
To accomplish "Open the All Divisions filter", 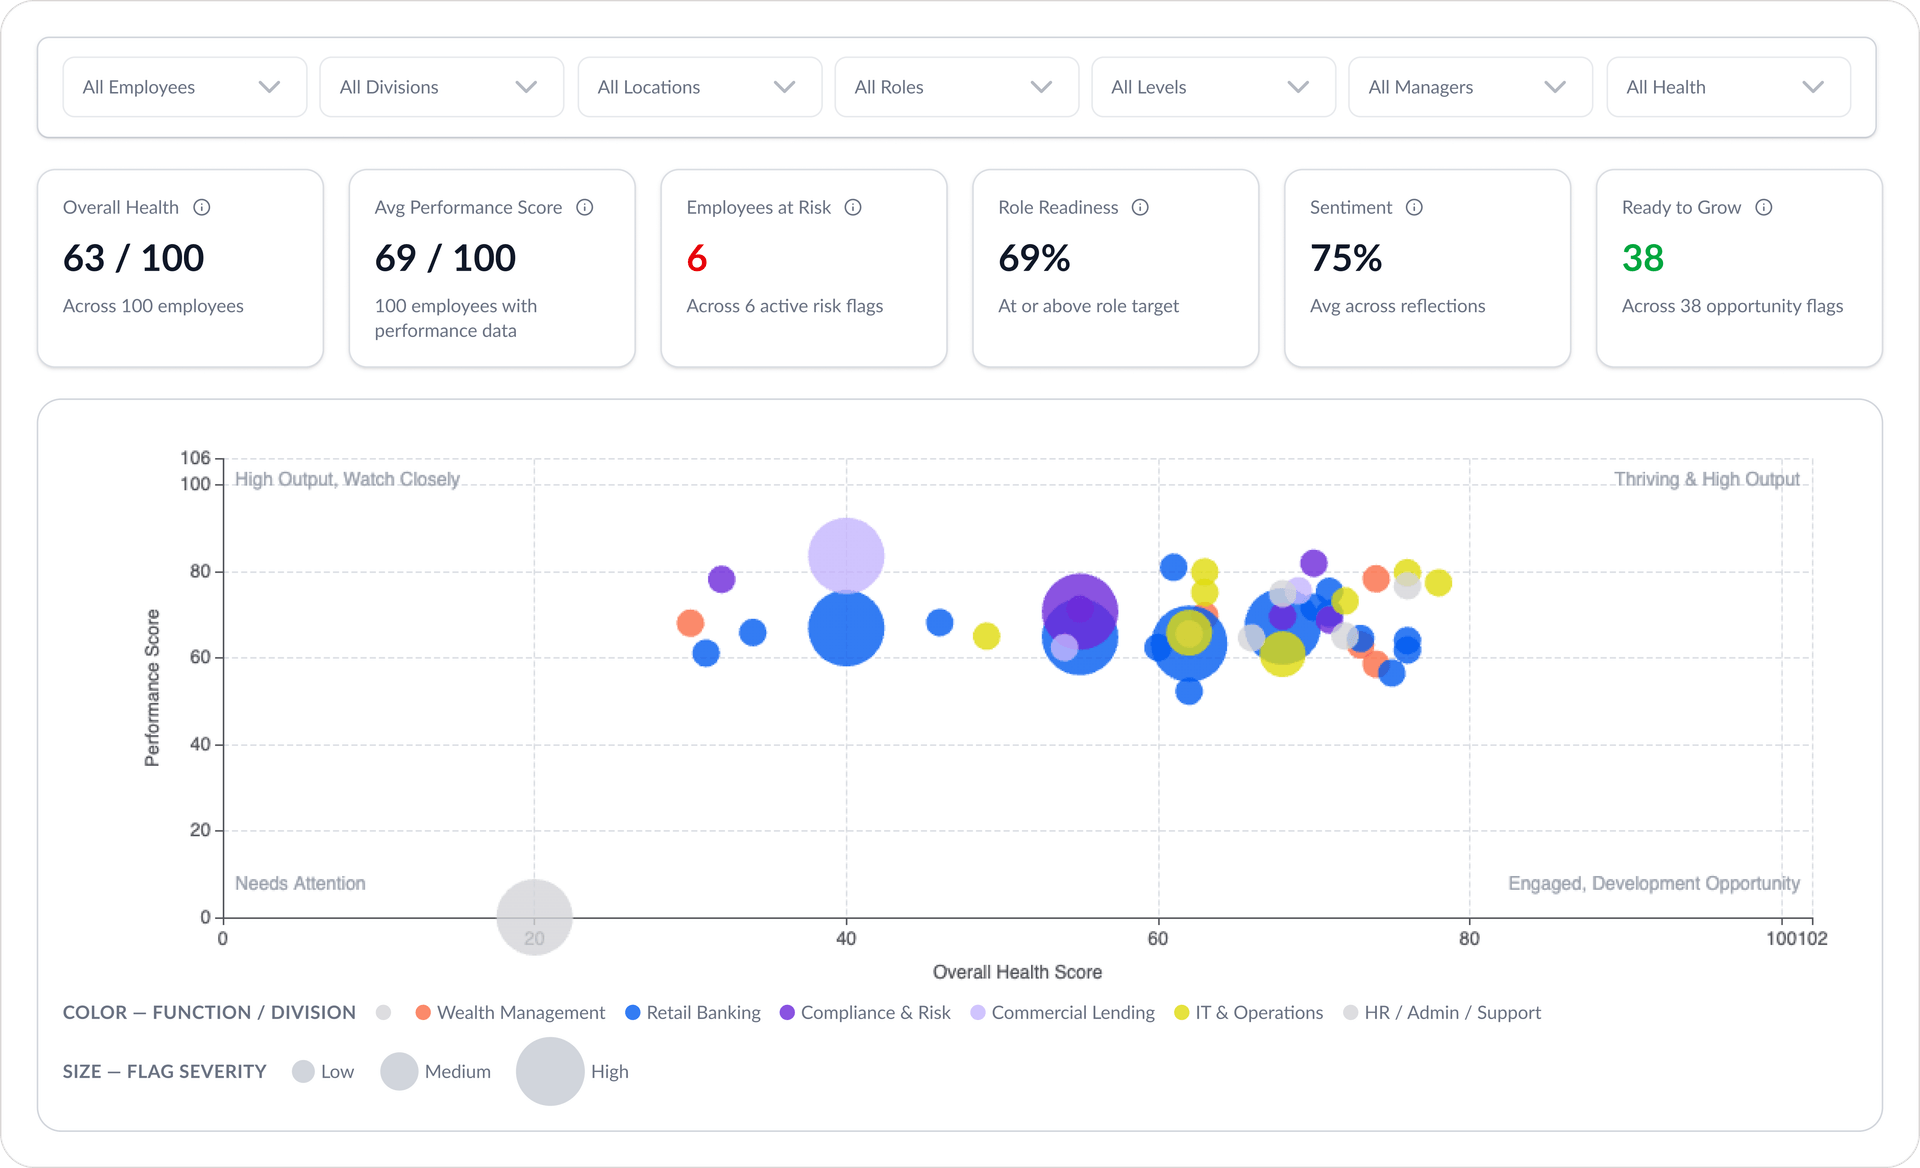I will click(x=442, y=87).
